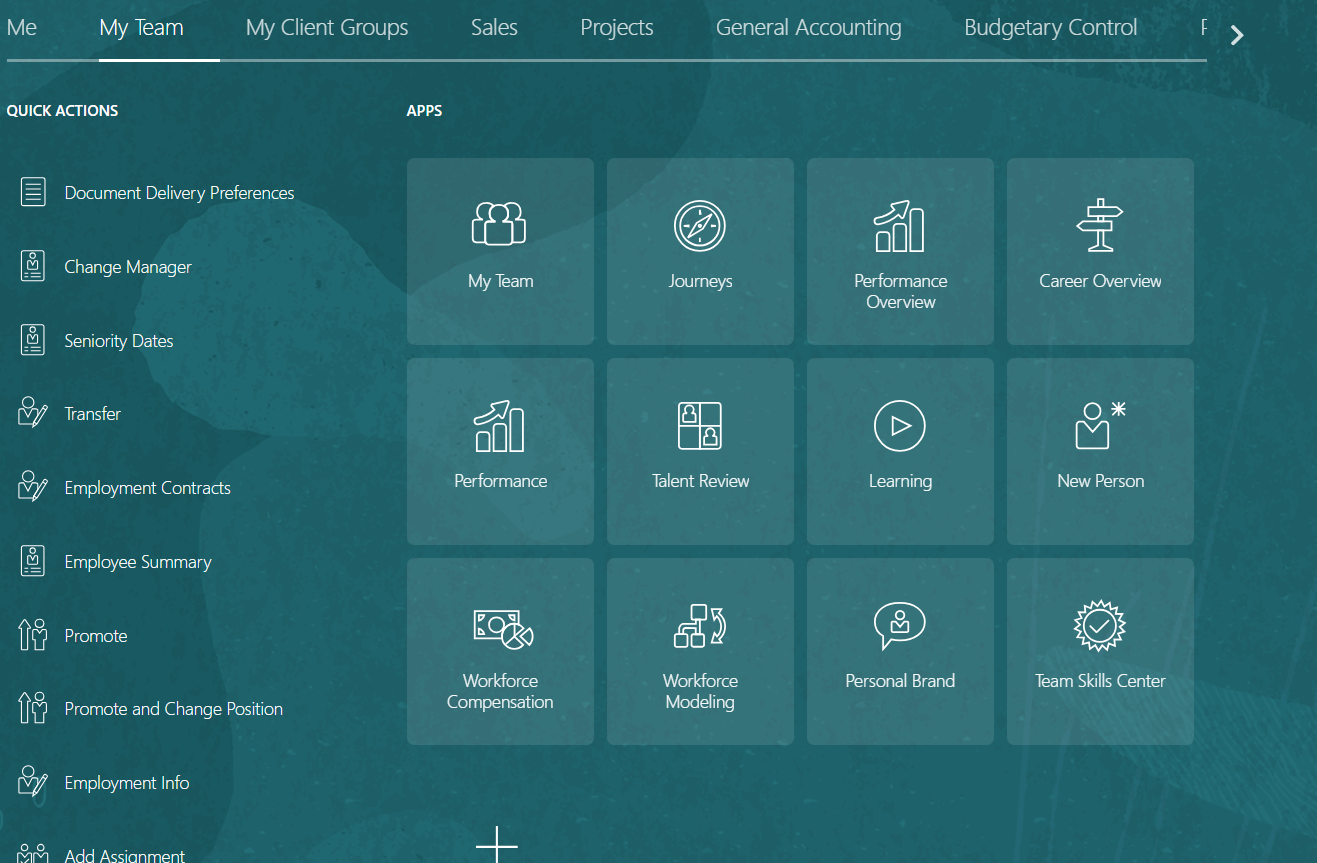Click the Employment Info icon
This screenshot has height=863, width=1317.
pyautogui.click(x=33, y=782)
